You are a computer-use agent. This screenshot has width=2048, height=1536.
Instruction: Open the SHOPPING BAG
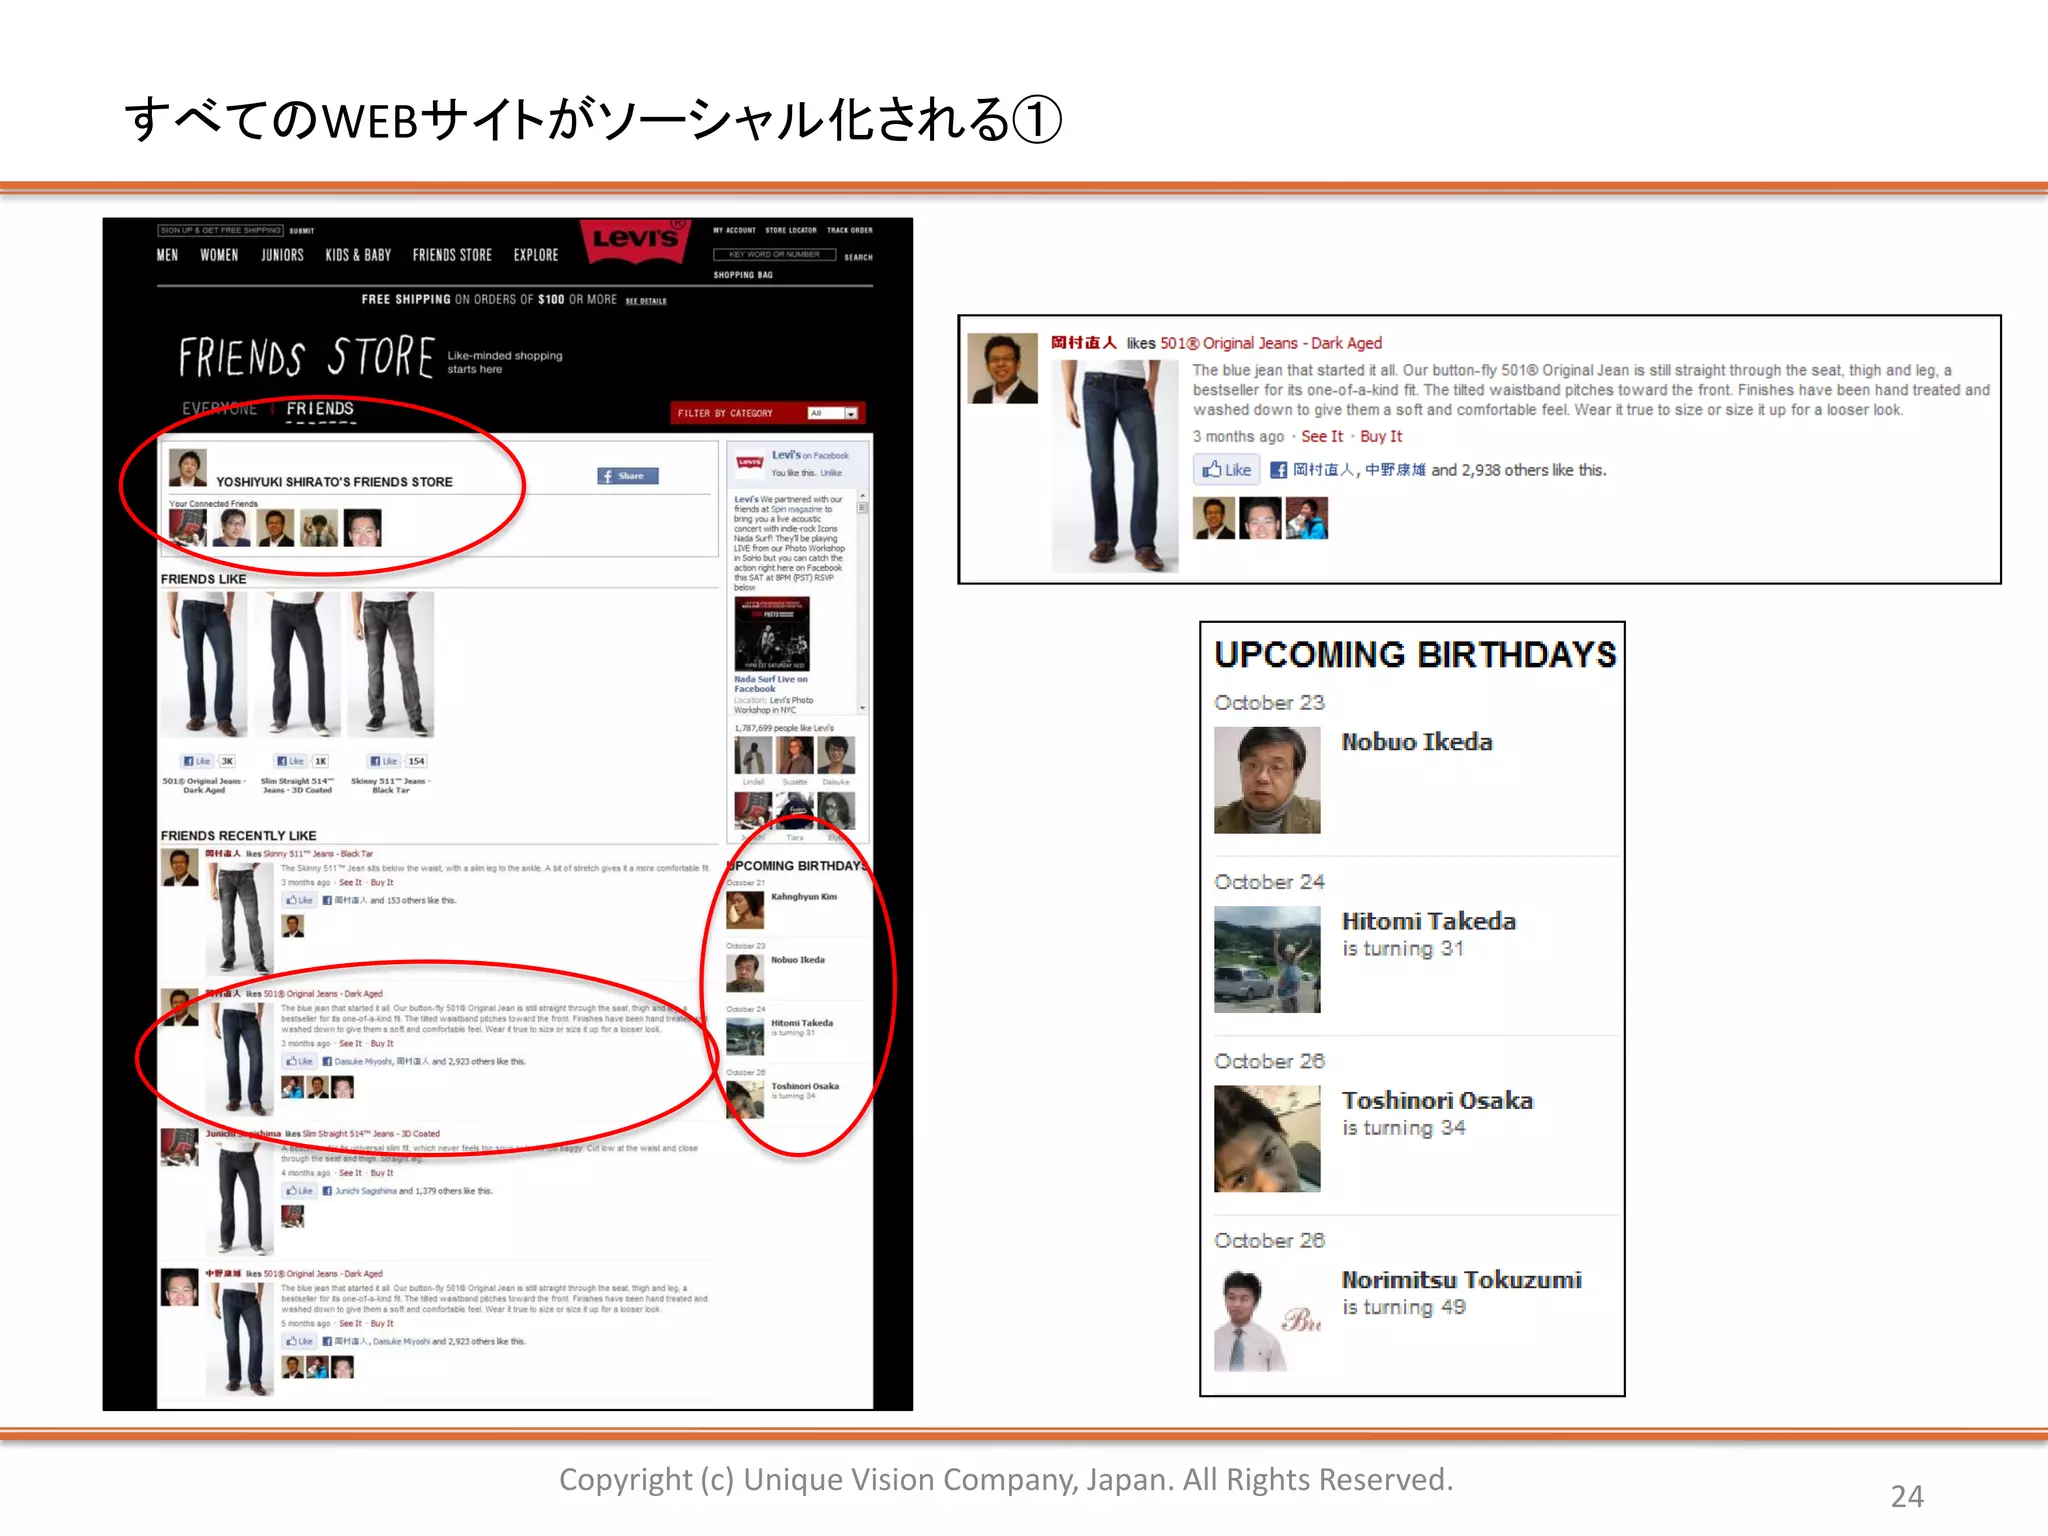pyautogui.click(x=743, y=275)
